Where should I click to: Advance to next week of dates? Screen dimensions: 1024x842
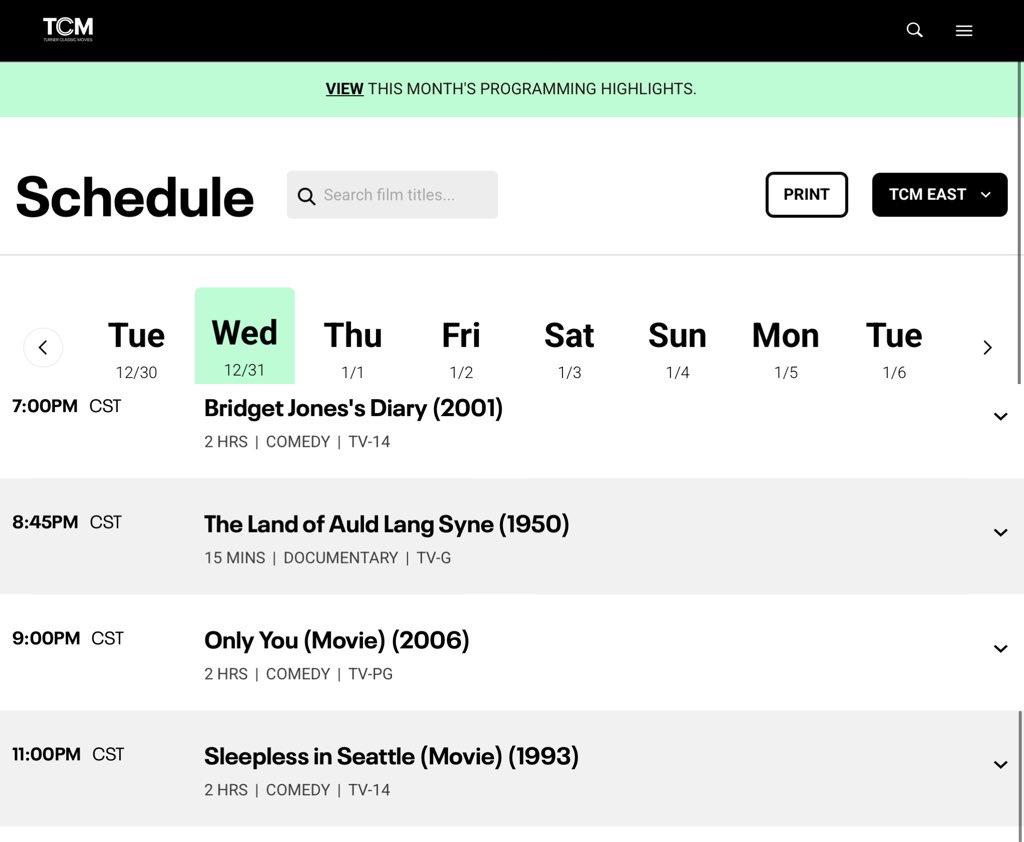(x=987, y=347)
